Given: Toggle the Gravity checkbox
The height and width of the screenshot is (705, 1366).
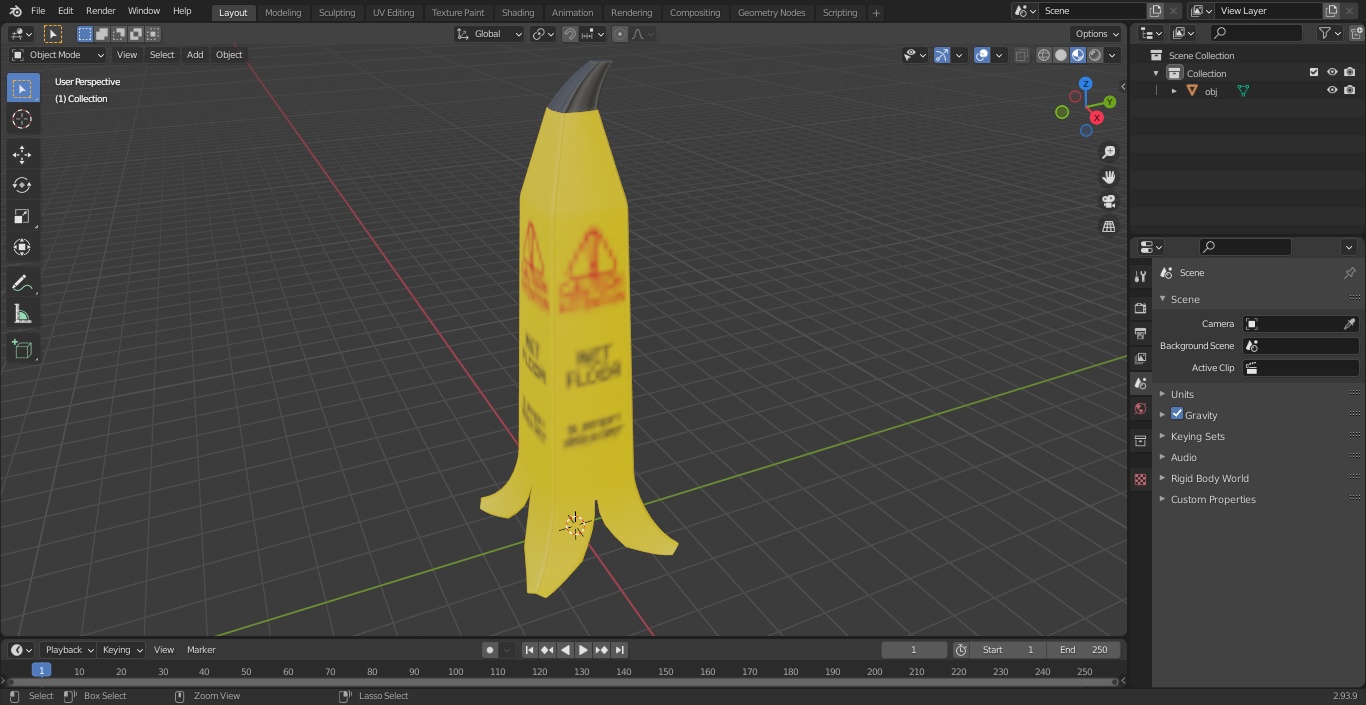Looking at the screenshot, I should pos(1177,414).
